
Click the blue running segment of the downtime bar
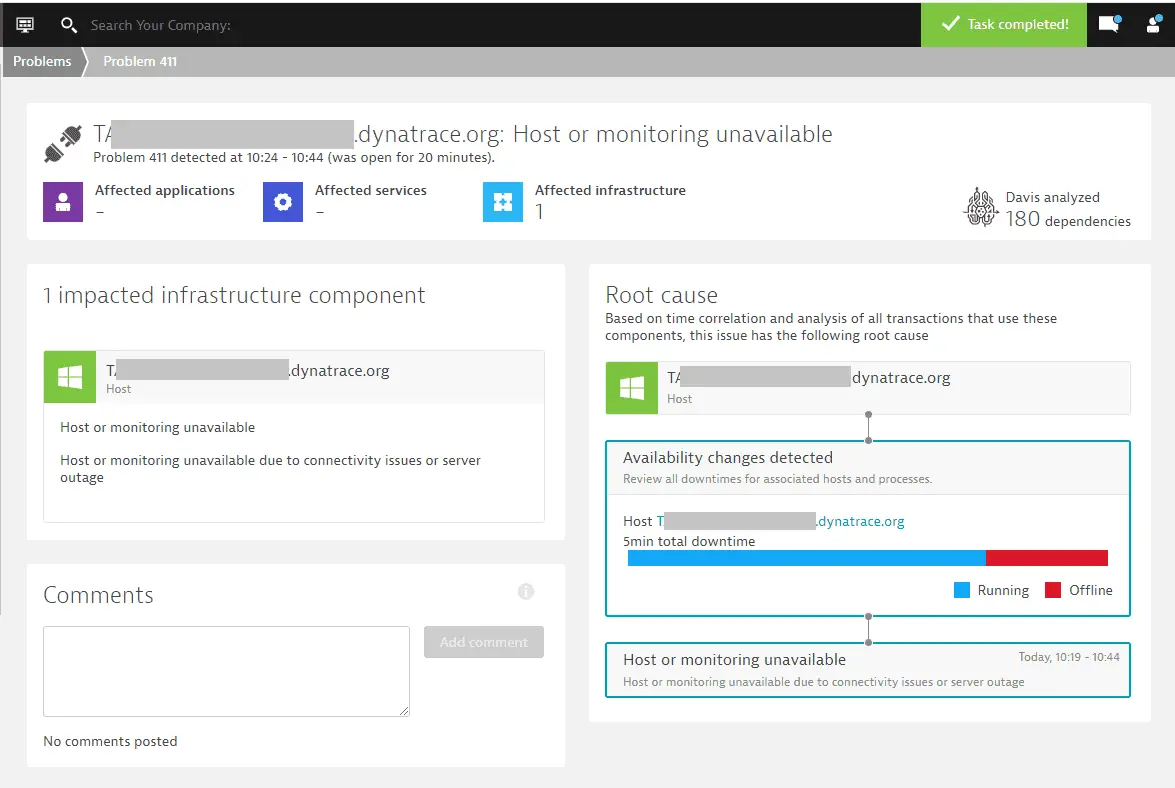coord(806,558)
